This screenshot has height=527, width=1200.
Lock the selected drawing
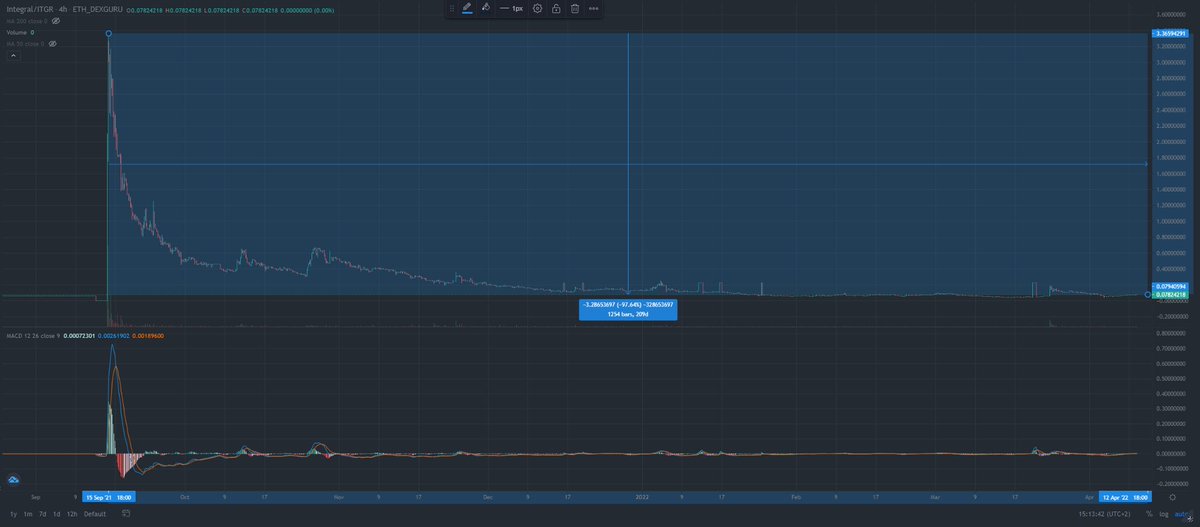pos(556,8)
